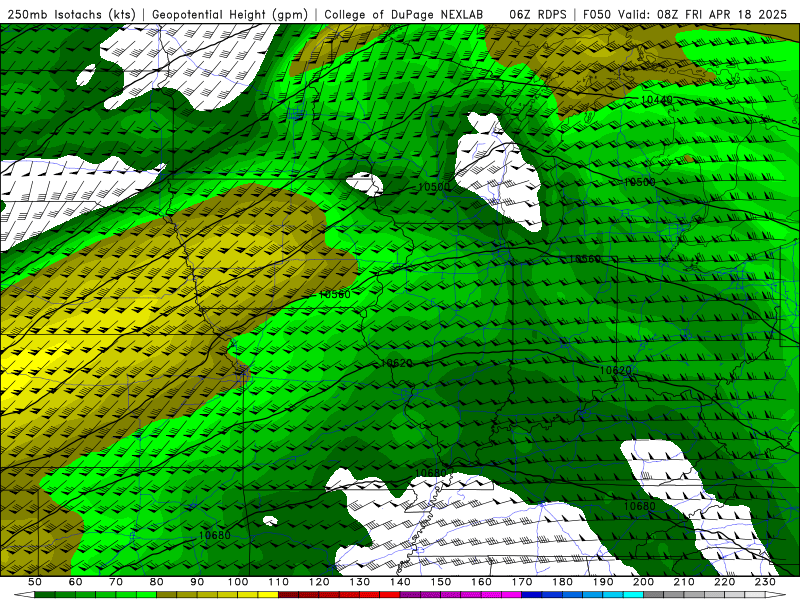Click the bright magenta swatch just before the 170 mark
The width and height of the screenshot is (800, 600).
click(x=512, y=595)
